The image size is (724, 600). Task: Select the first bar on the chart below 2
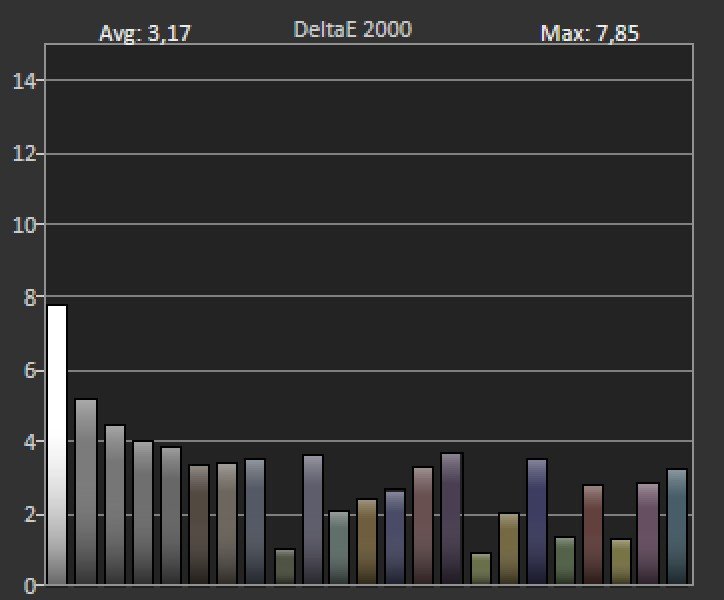[285, 566]
